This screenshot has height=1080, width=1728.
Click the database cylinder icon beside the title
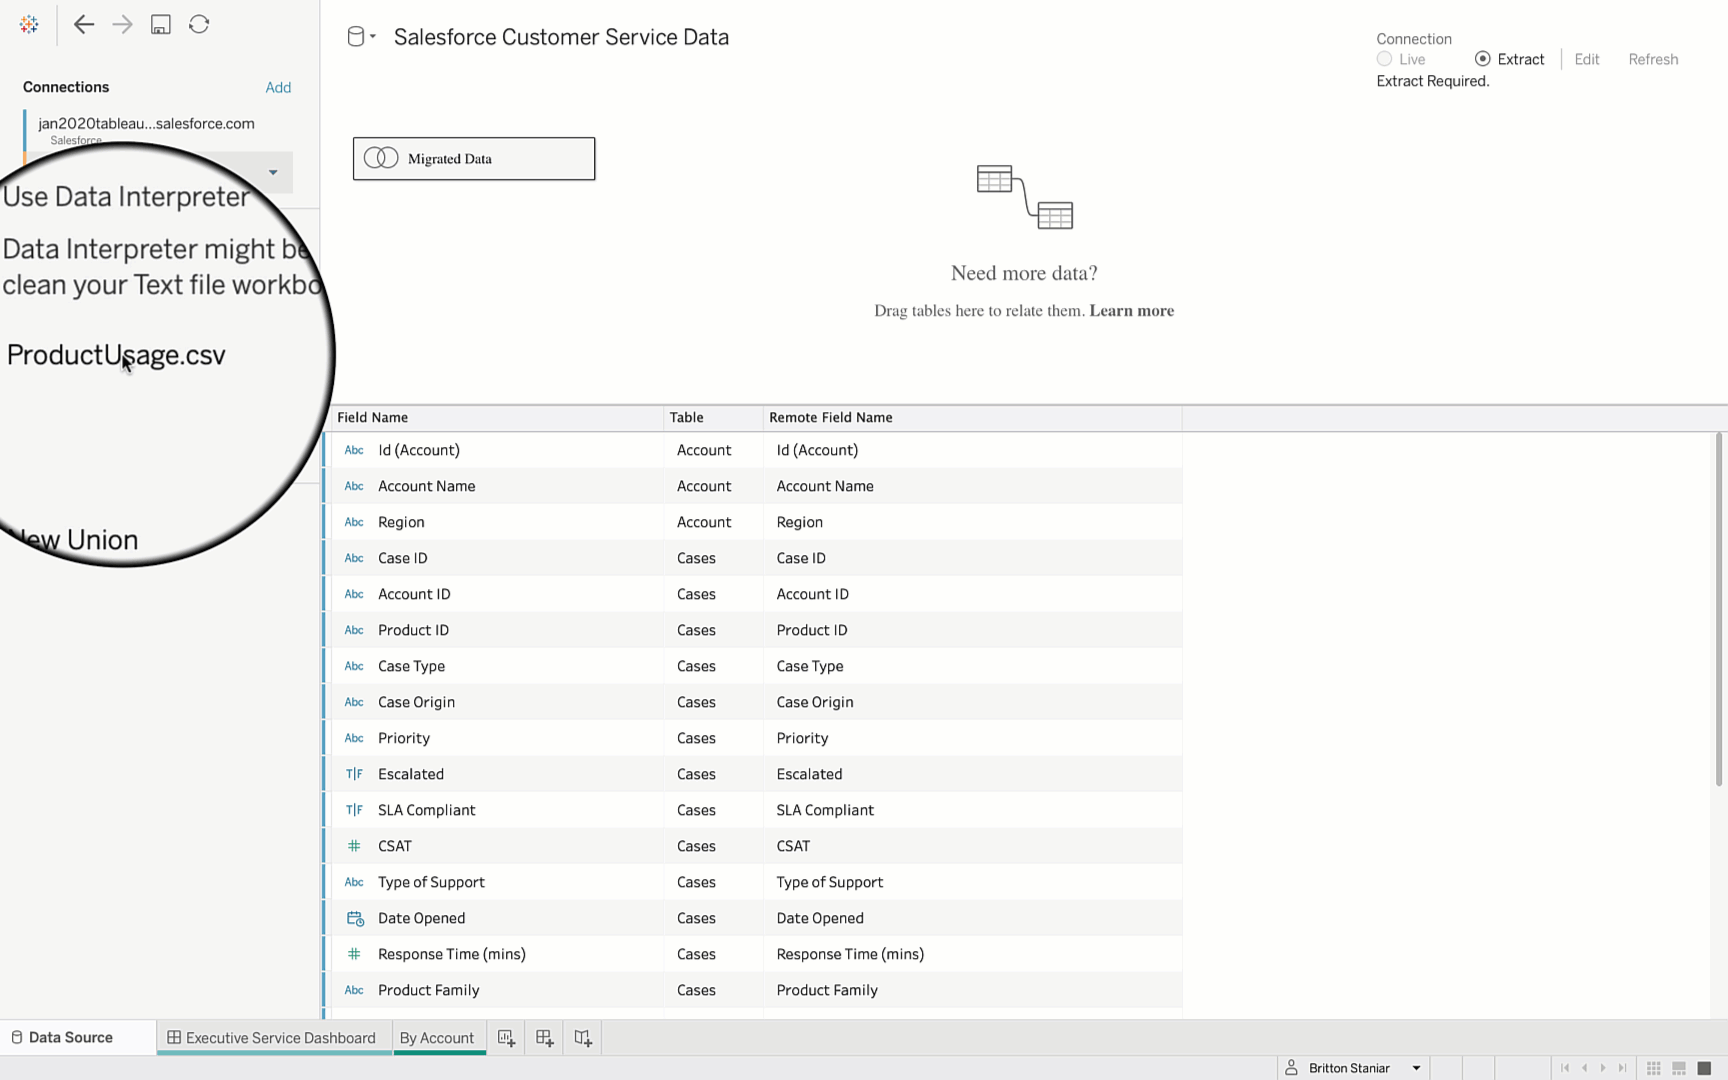click(355, 37)
